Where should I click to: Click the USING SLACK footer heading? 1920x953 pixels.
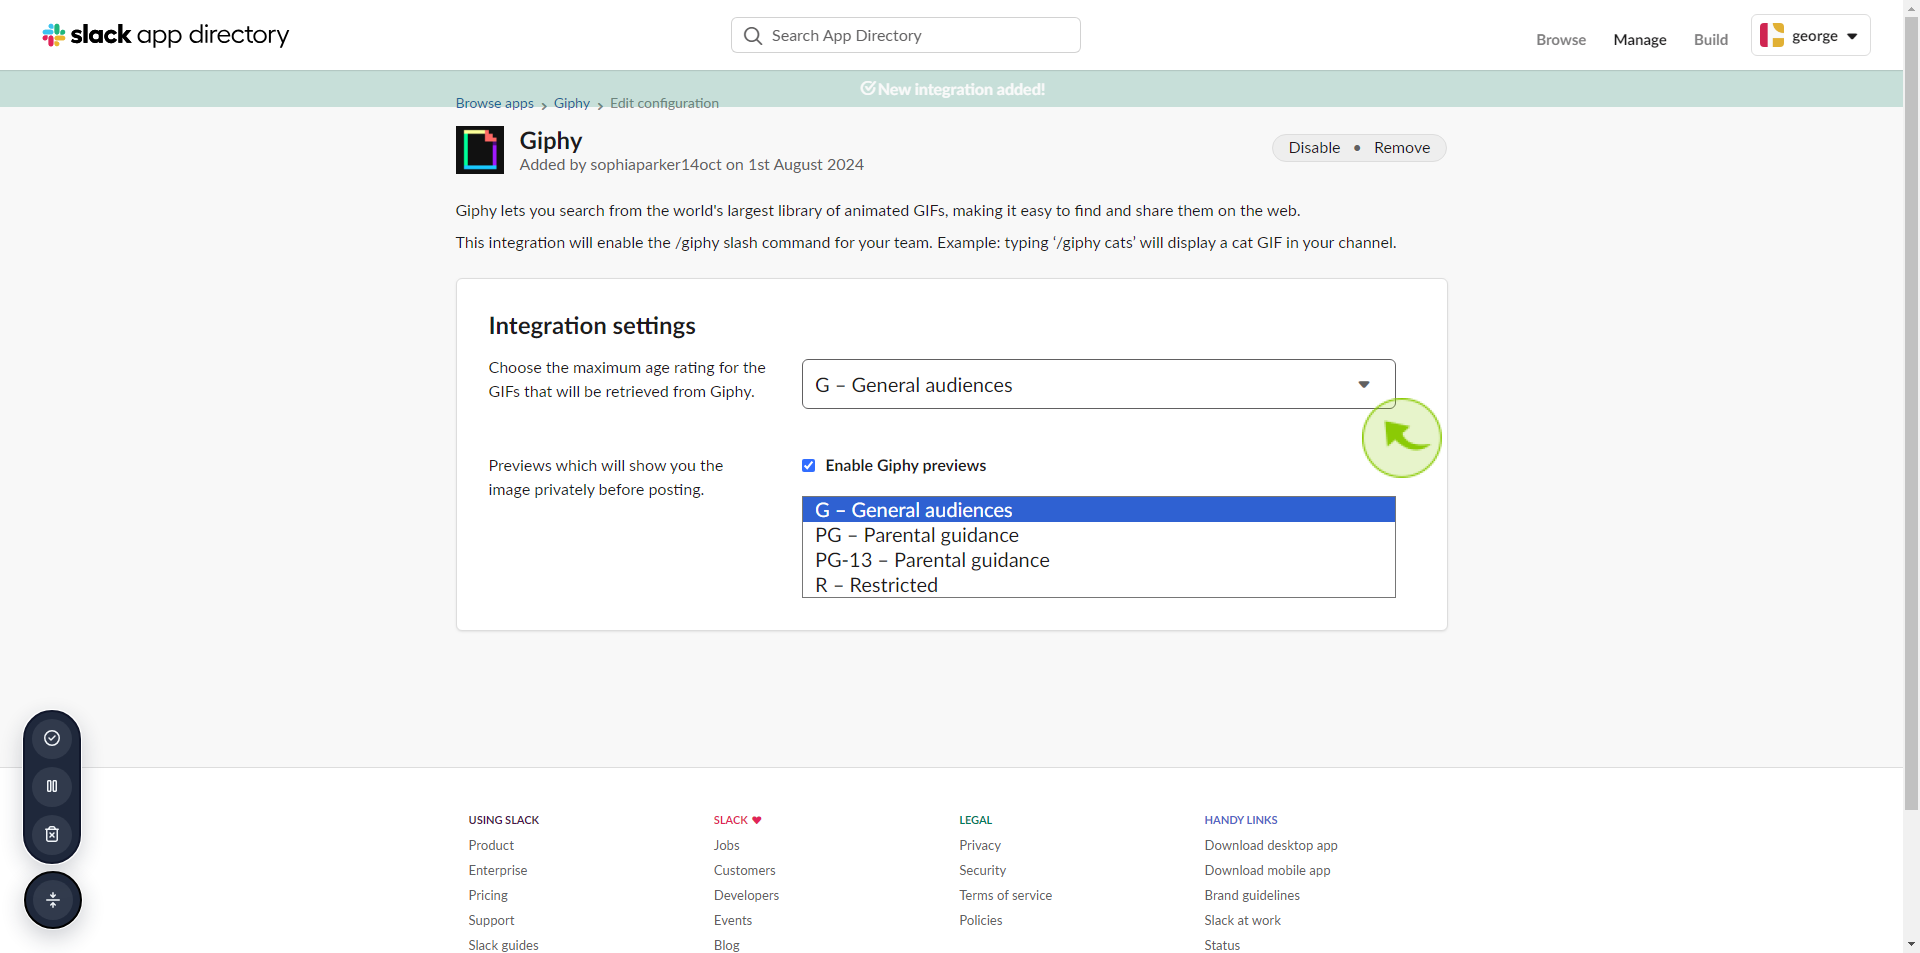(504, 820)
